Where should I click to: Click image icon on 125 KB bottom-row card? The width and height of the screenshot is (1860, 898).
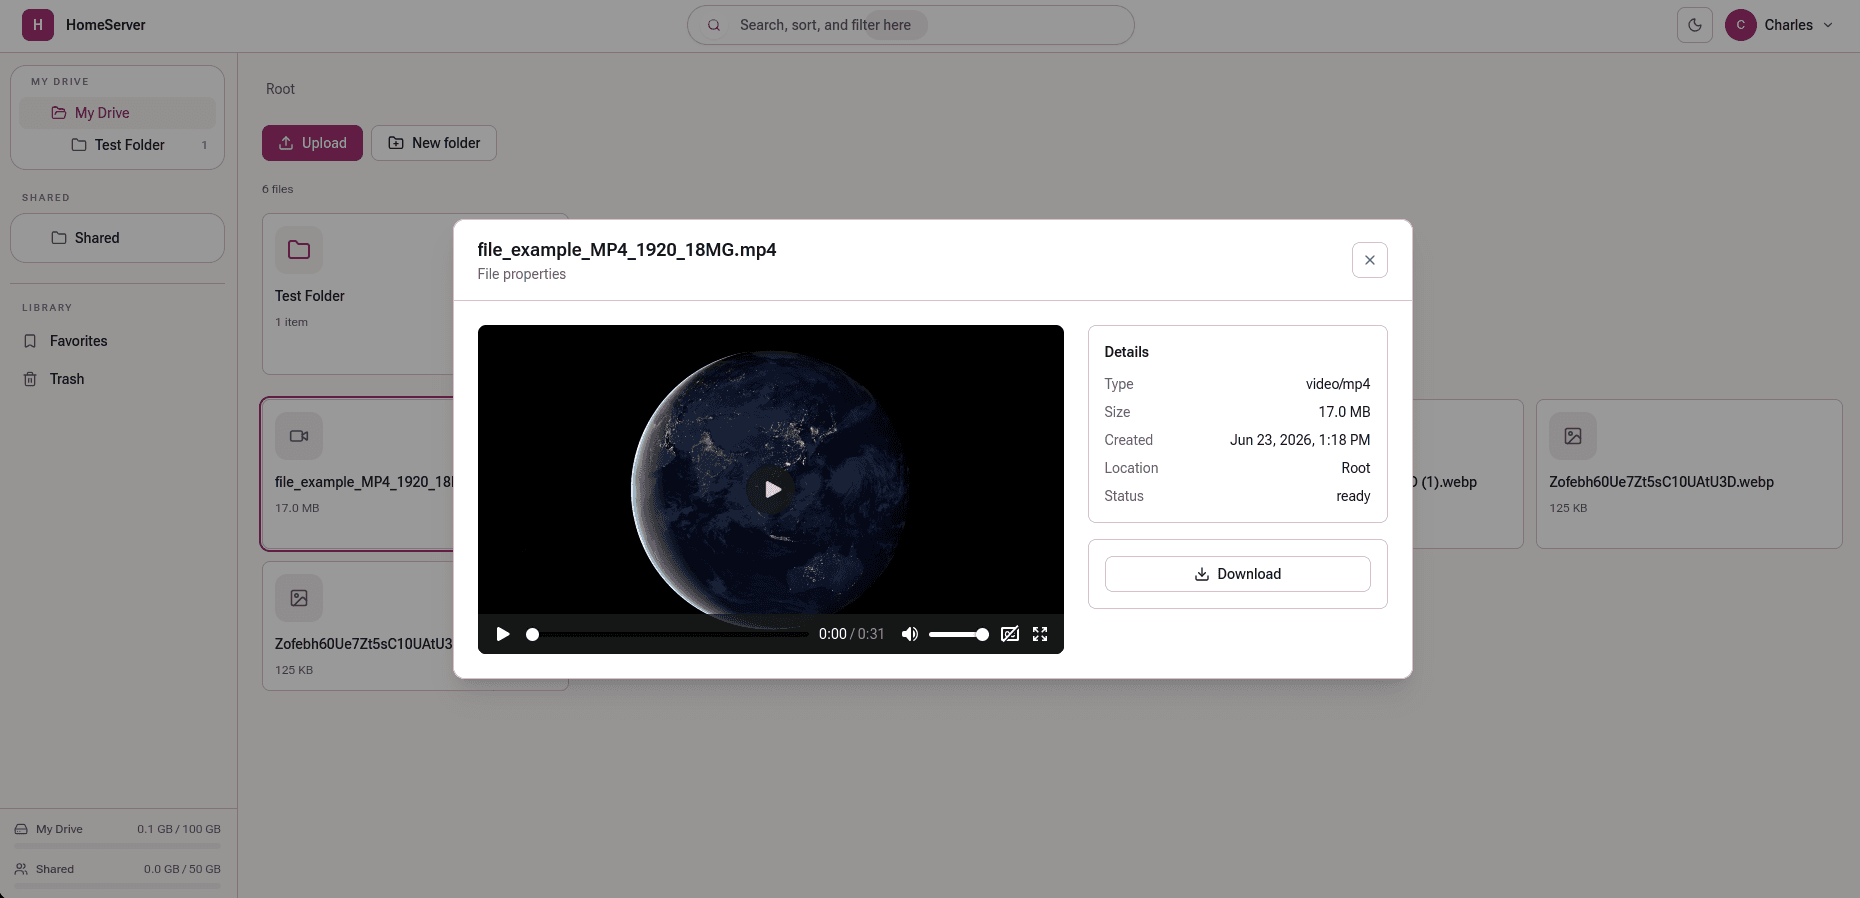tap(299, 598)
